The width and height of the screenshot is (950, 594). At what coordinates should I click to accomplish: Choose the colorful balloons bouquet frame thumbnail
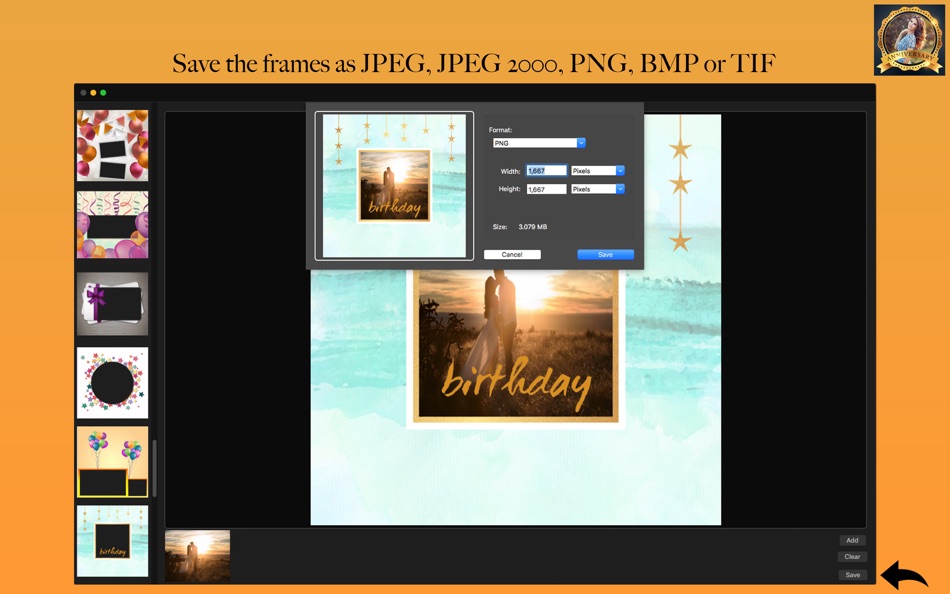coord(112,462)
